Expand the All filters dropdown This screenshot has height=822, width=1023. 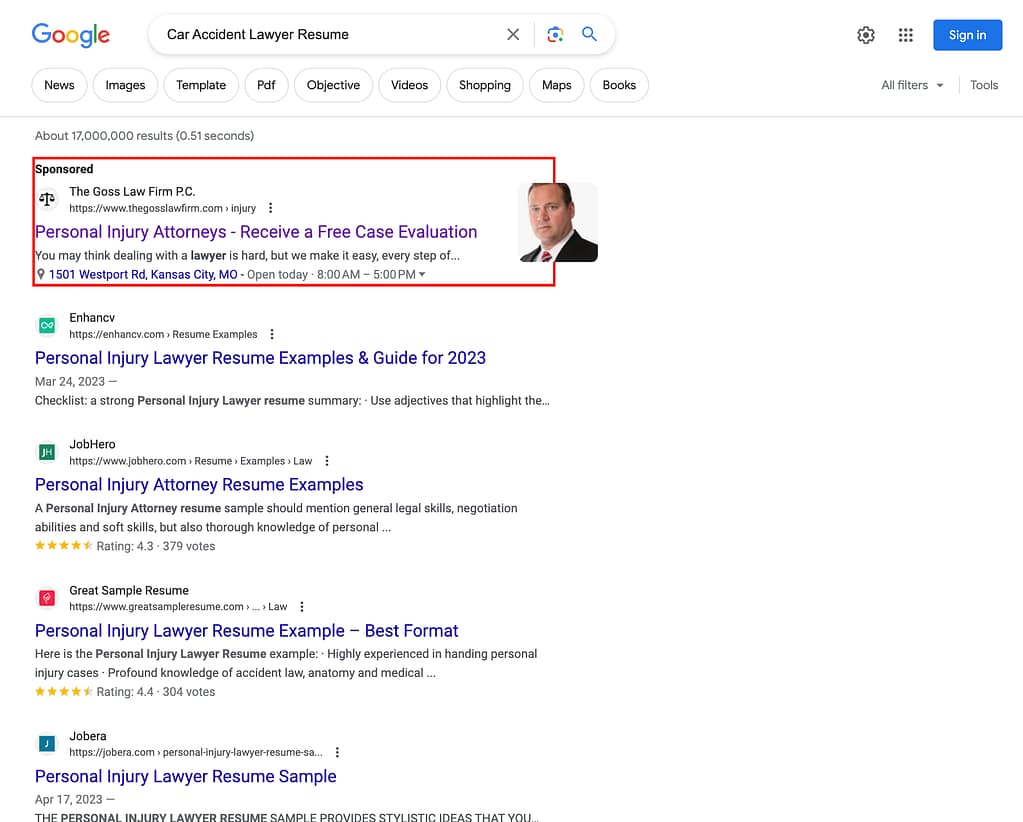912,85
